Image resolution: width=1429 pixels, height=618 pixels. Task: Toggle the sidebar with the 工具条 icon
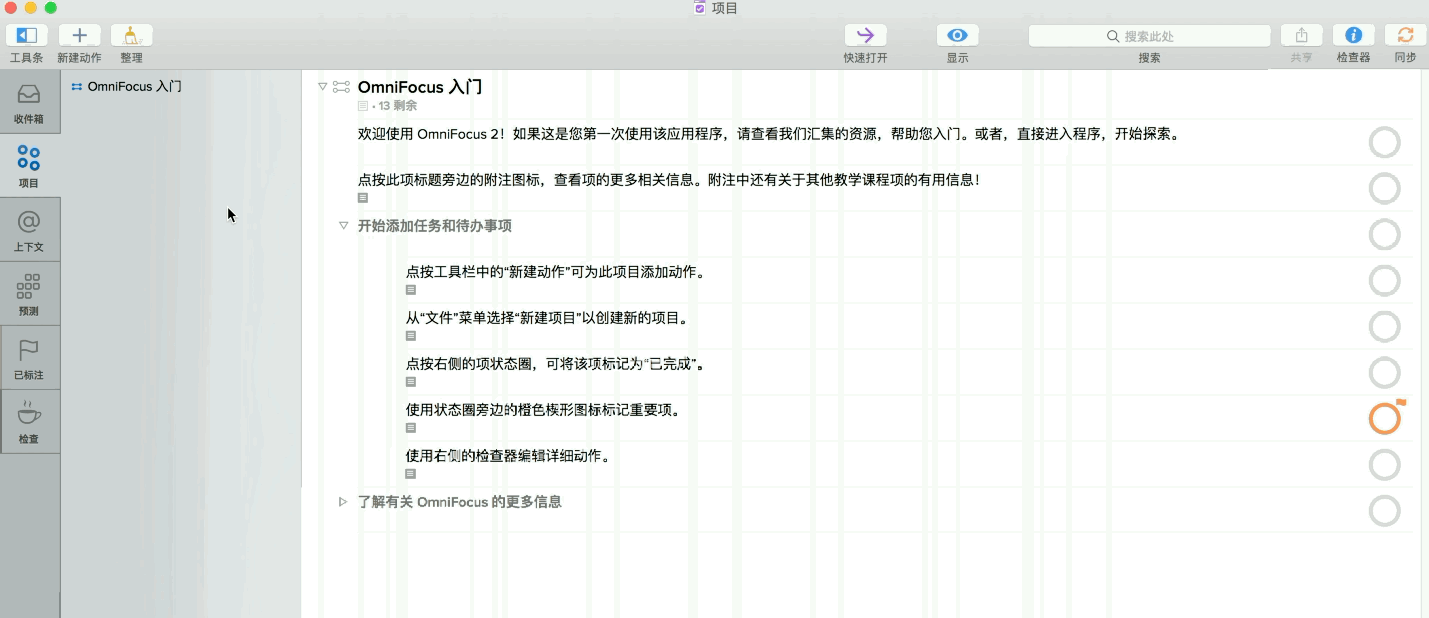(27, 35)
